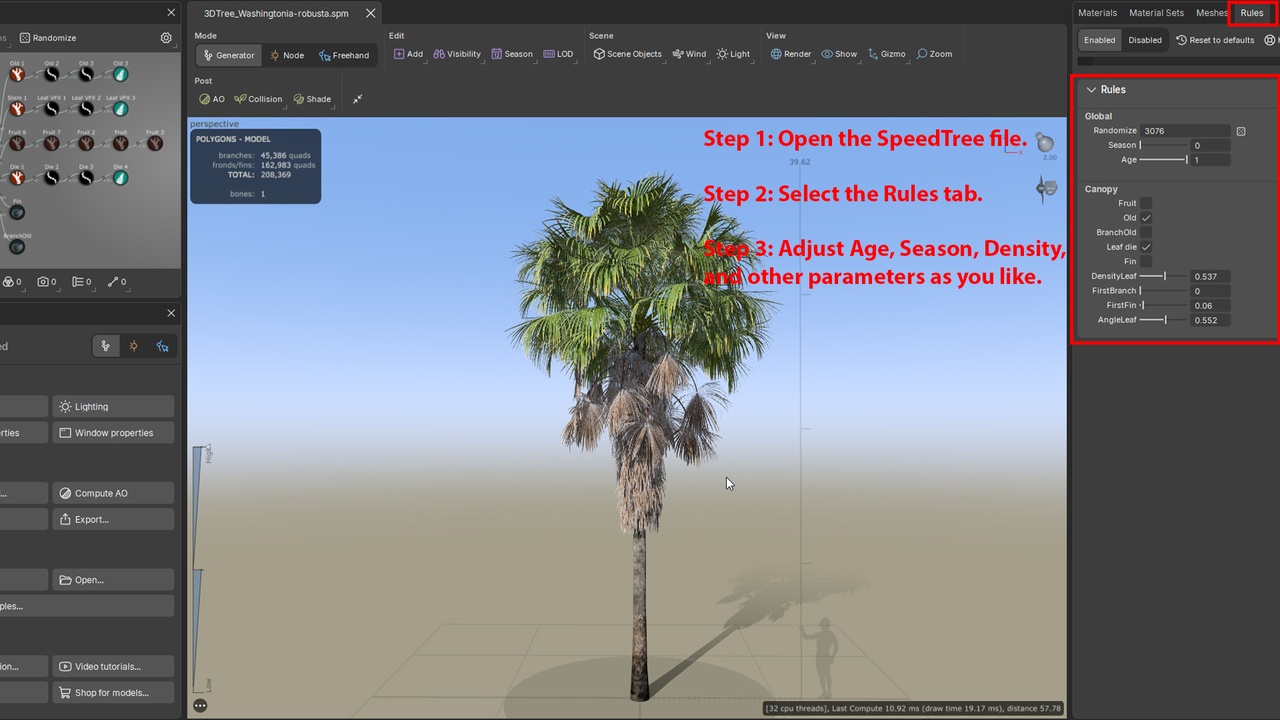The image size is (1280, 720).
Task: Select the Old 1 generator node
Action: pyautogui.click(x=17, y=74)
